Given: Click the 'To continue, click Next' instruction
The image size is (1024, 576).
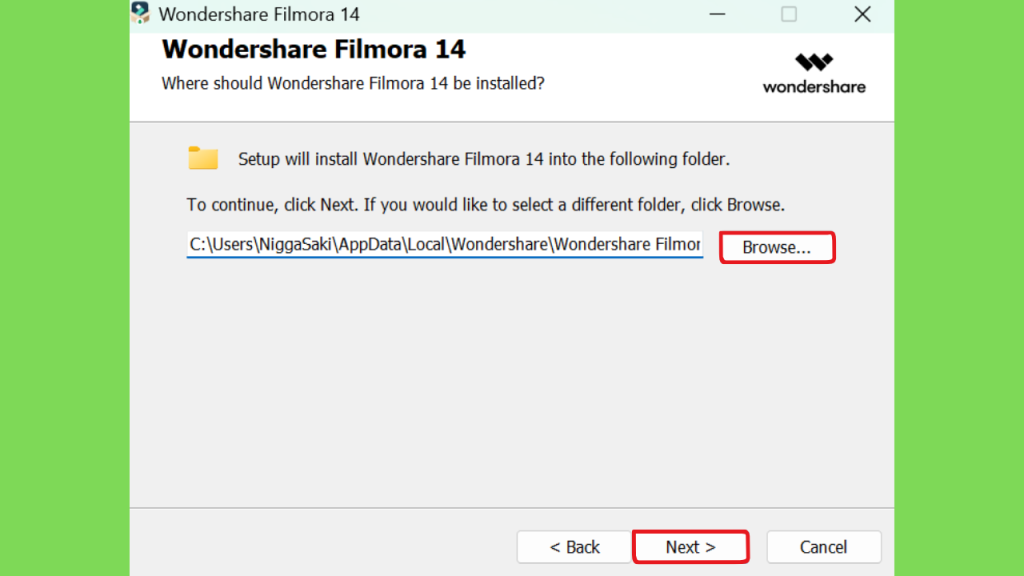Looking at the screenshot, I should click(x=485, y=204).
